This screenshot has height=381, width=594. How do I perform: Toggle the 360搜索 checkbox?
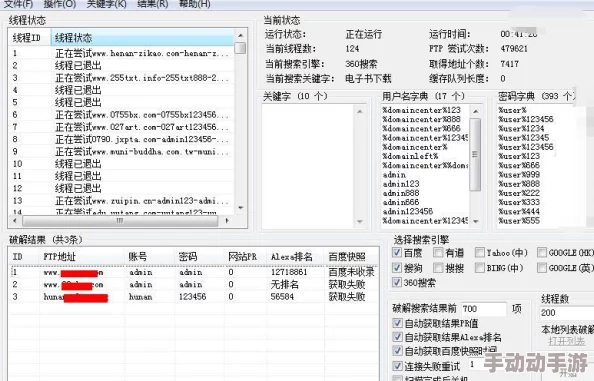397,282
